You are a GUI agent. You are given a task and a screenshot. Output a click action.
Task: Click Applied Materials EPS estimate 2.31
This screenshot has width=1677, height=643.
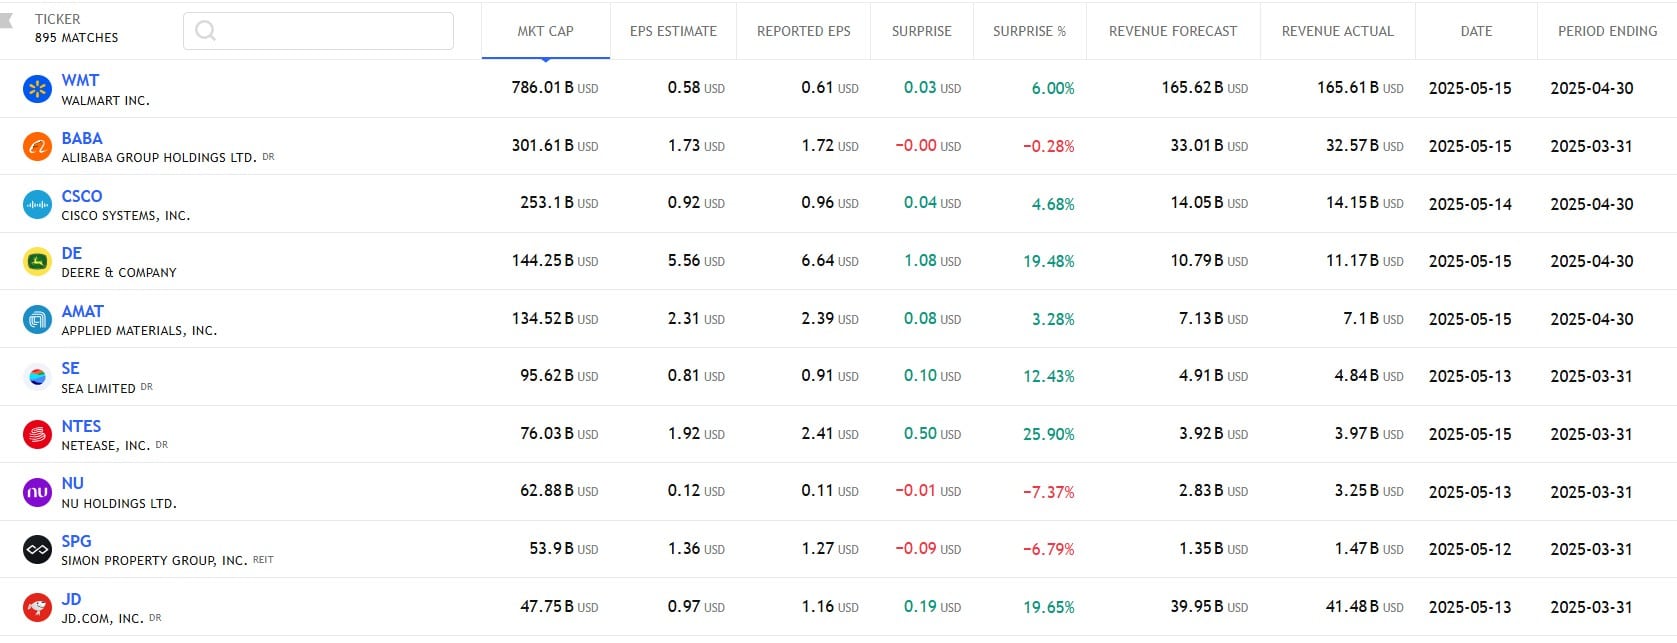696,319
